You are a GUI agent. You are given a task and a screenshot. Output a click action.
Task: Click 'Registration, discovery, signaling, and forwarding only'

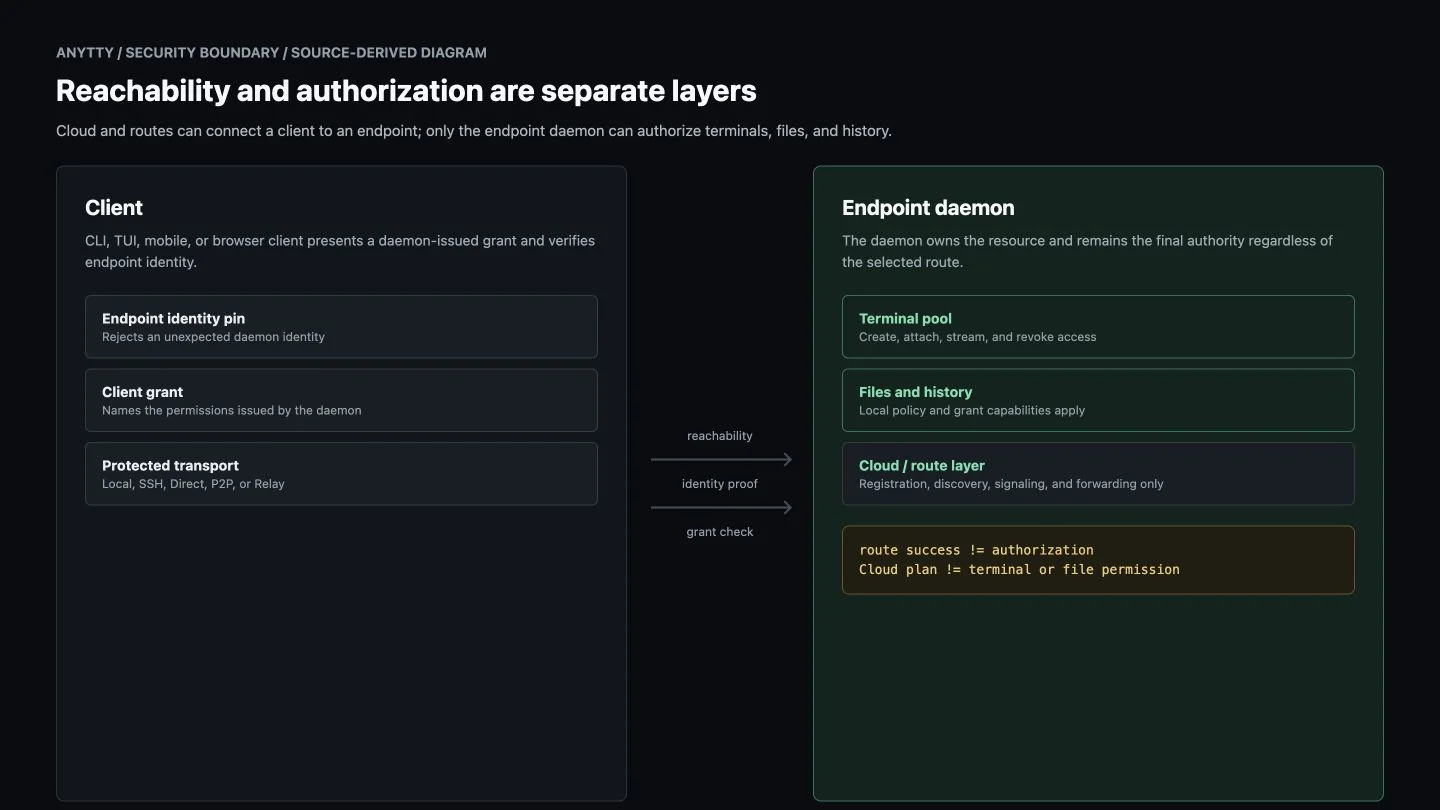click(x=1011, y=484)
